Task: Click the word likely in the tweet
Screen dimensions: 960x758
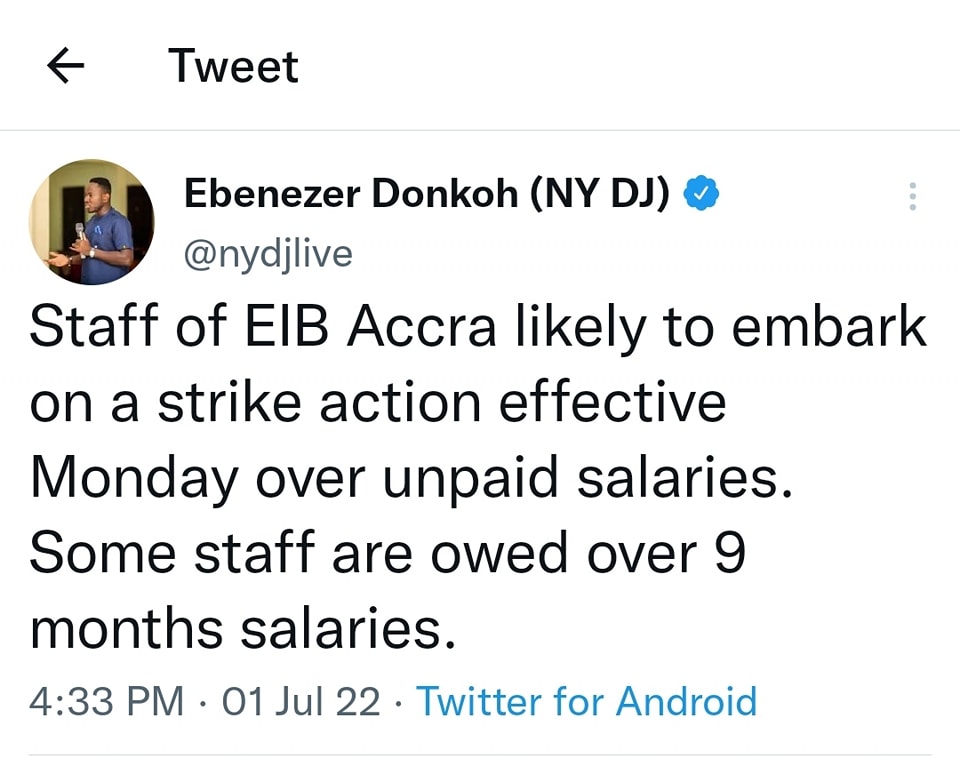Action: tap(581, 328)
